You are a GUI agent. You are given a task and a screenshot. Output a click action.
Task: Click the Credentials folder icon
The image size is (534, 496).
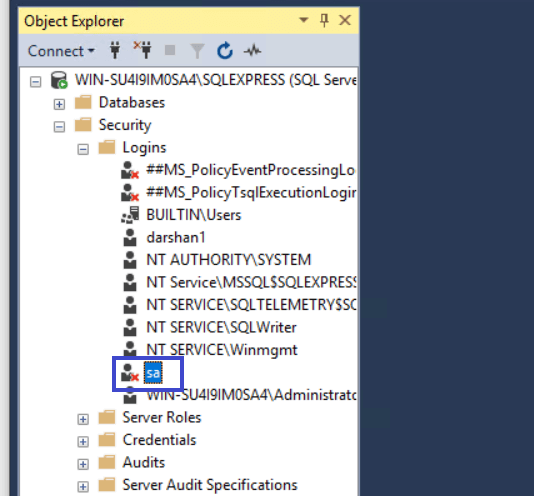[107, 439]
